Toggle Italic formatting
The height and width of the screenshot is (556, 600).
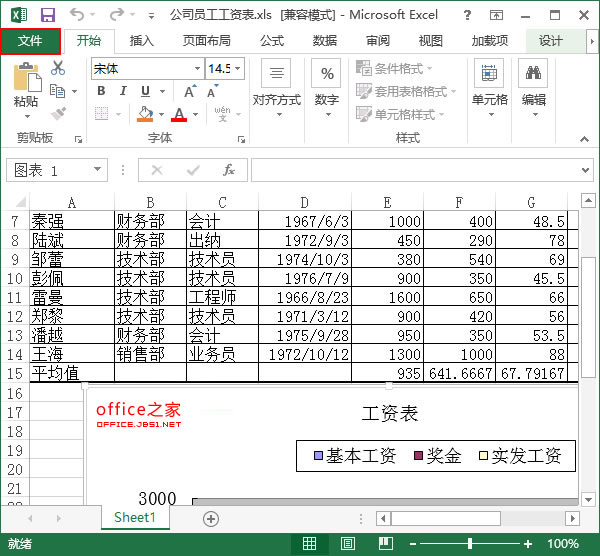coord(124,91)
